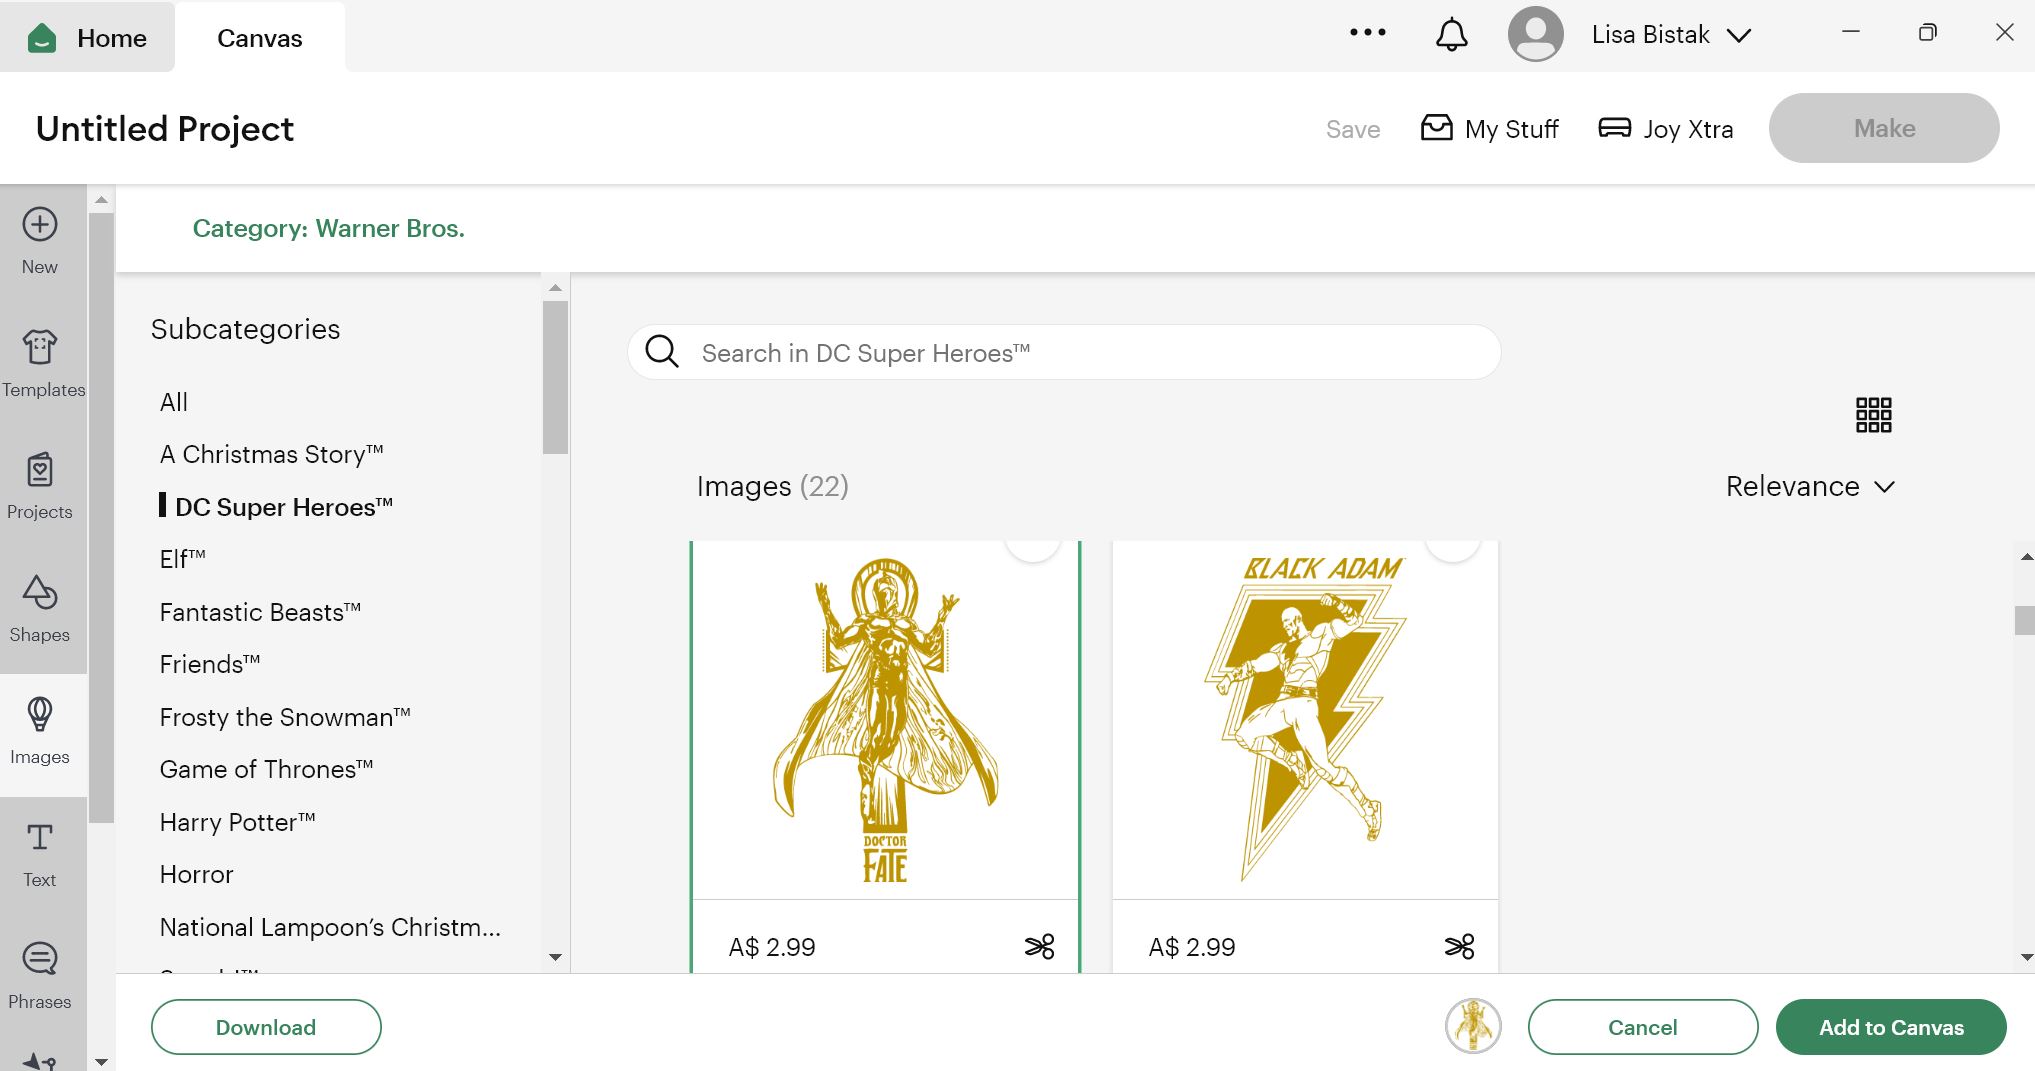Click Add to Canvas button
This screenshot has width=2035, height=1071.
point(1891,1027)
